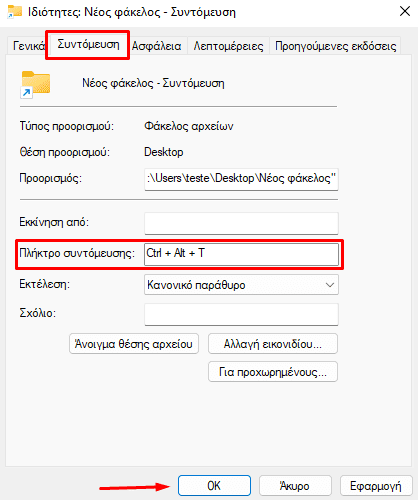
Task: Confirm with the OK button
Action: point(214,486)
